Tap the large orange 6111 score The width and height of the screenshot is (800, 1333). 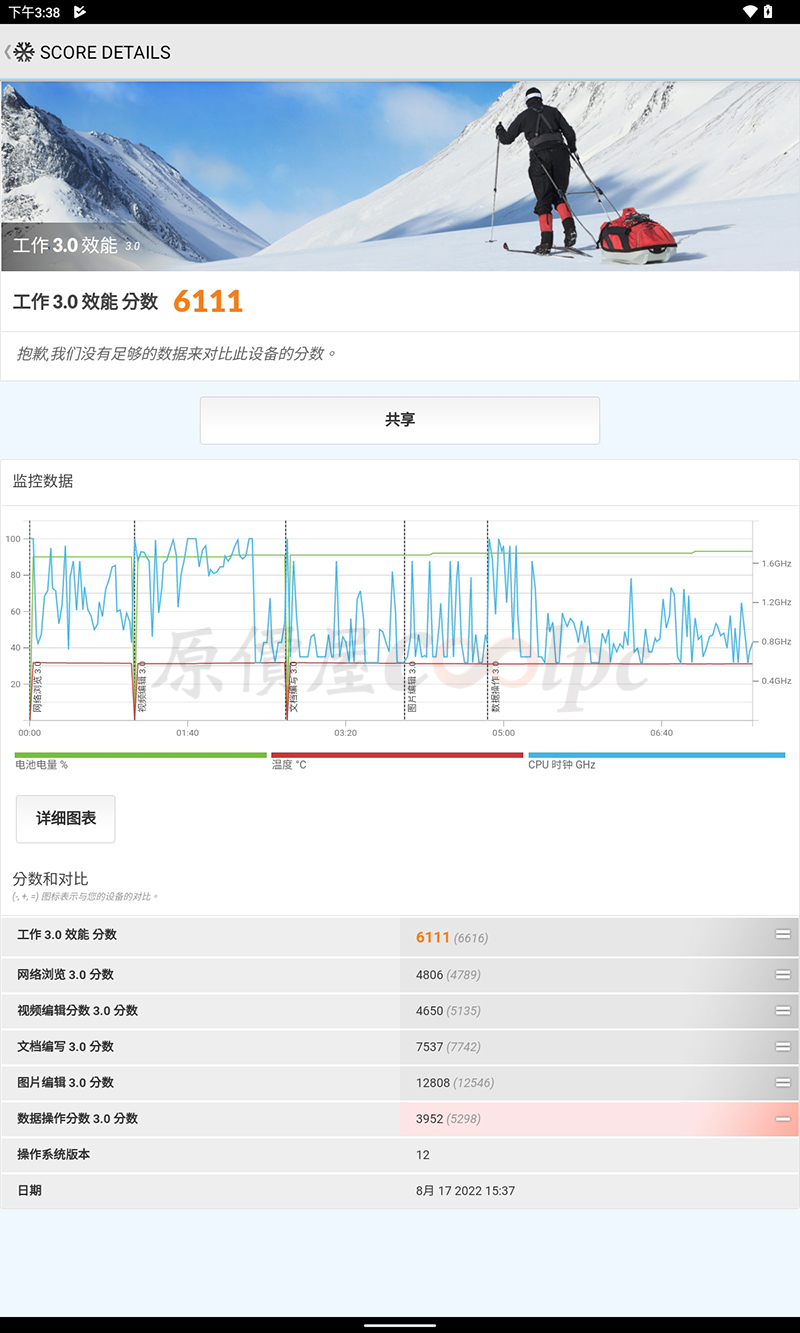[x=208, y=302]
